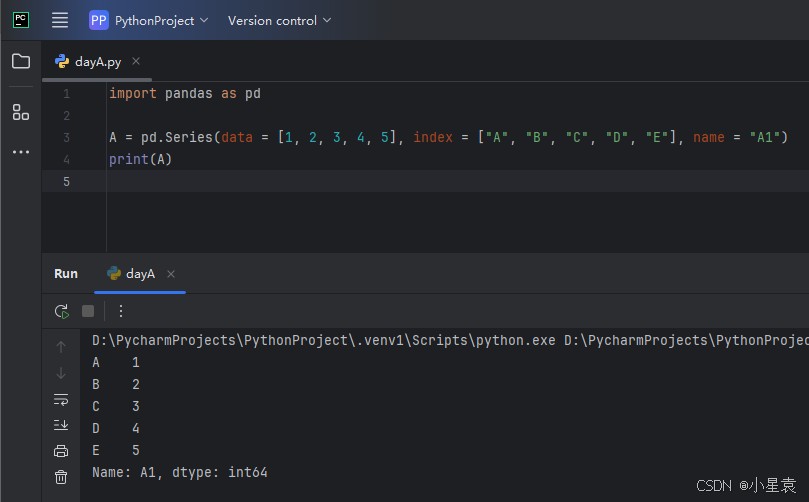Image resolution: width=809 pixels, height=502 pixels.
Task: Expand the Version control dropdown
Action: point(279,20)
